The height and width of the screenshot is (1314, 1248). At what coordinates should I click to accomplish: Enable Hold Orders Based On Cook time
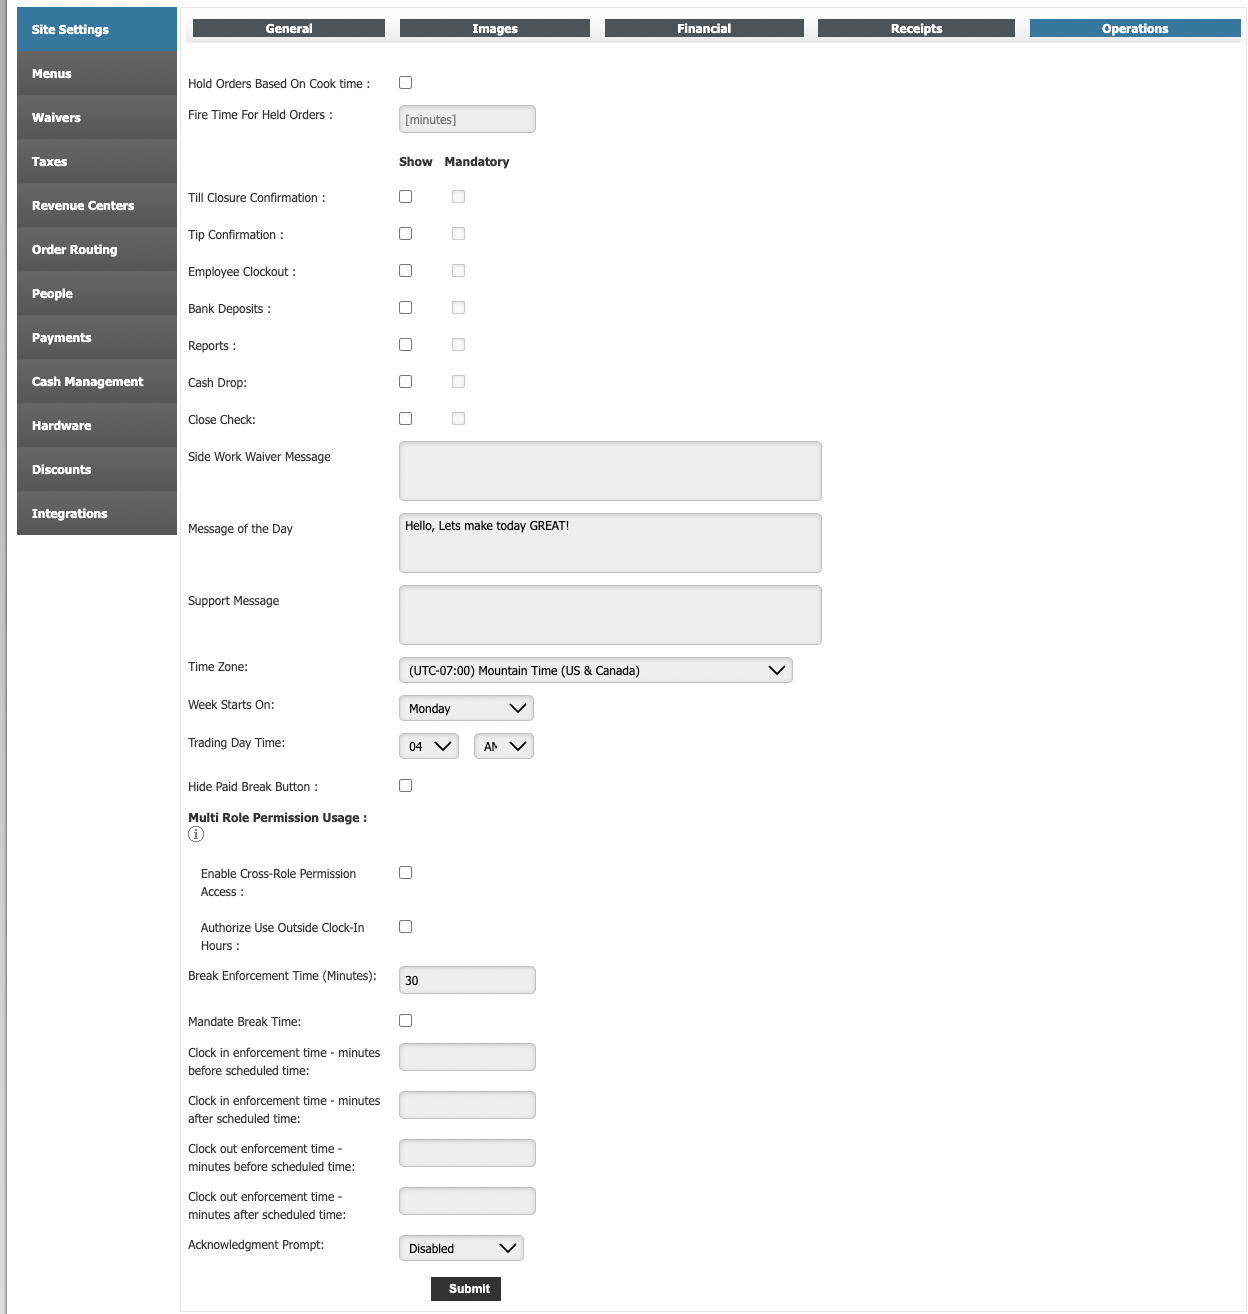pyautogui.click(x=405, y=83)
